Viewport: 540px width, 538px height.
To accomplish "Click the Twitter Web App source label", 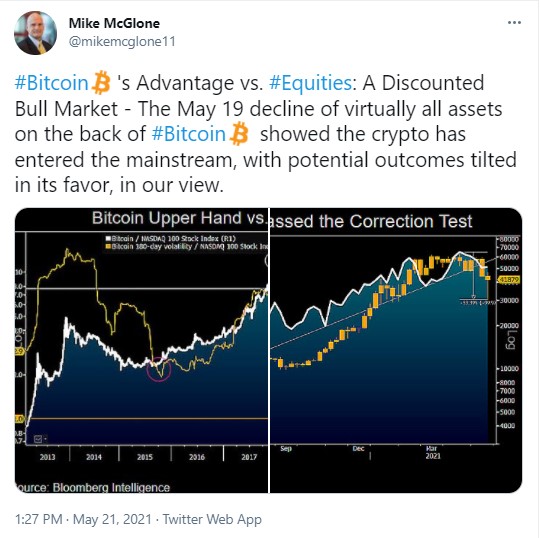I will coord(212,519).
